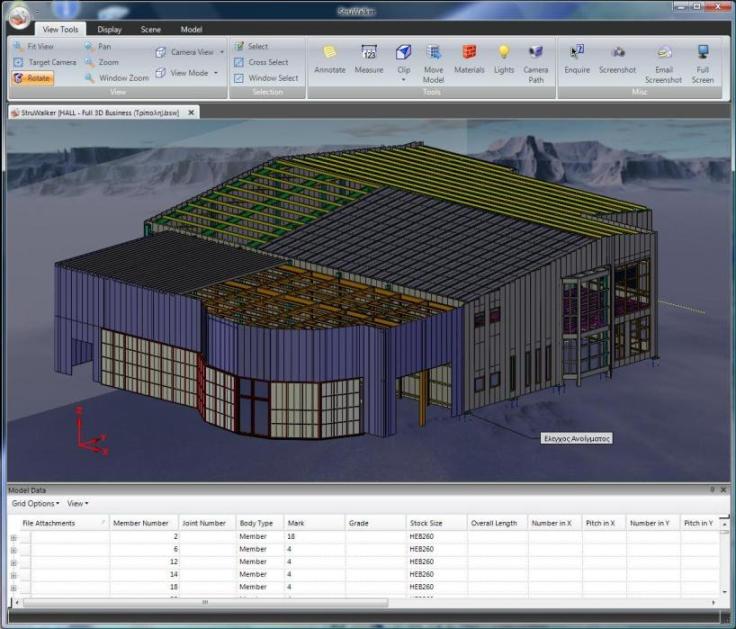Take a Screenshot with the camera icon

point(617,53)
